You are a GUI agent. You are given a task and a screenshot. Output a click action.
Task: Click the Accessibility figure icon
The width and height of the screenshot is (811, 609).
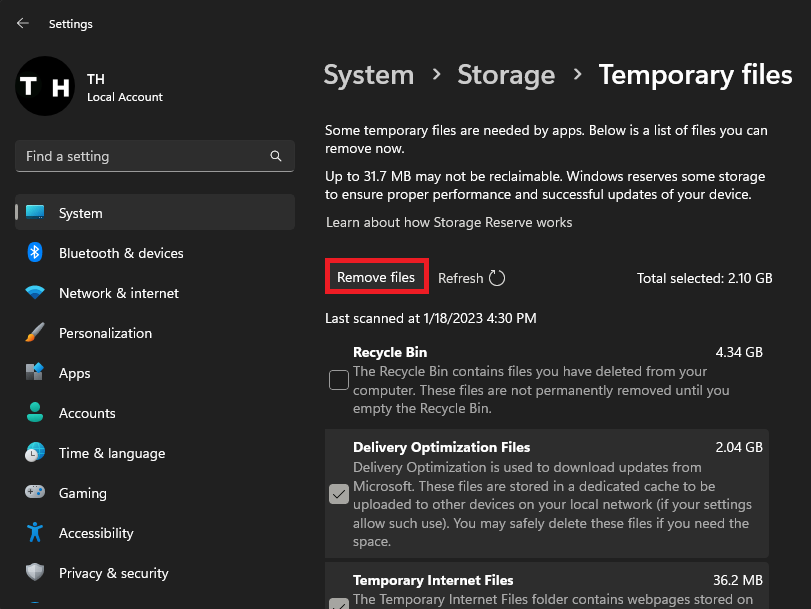point(35,533)
